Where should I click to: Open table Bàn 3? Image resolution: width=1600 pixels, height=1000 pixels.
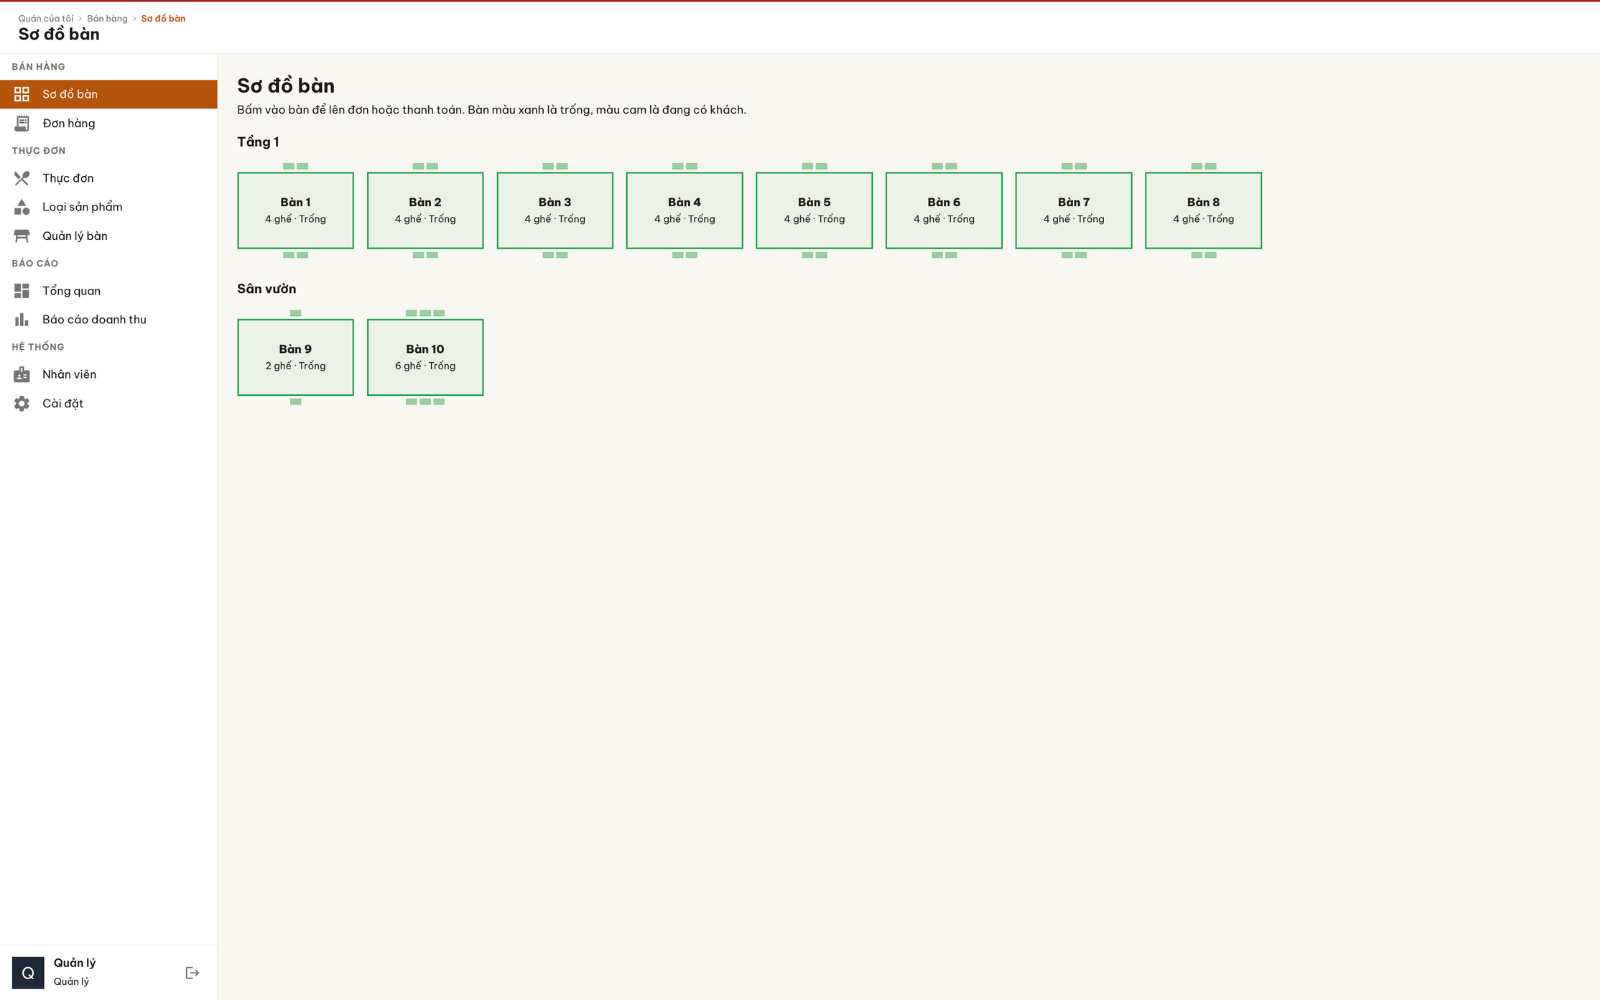pos(555,210)
